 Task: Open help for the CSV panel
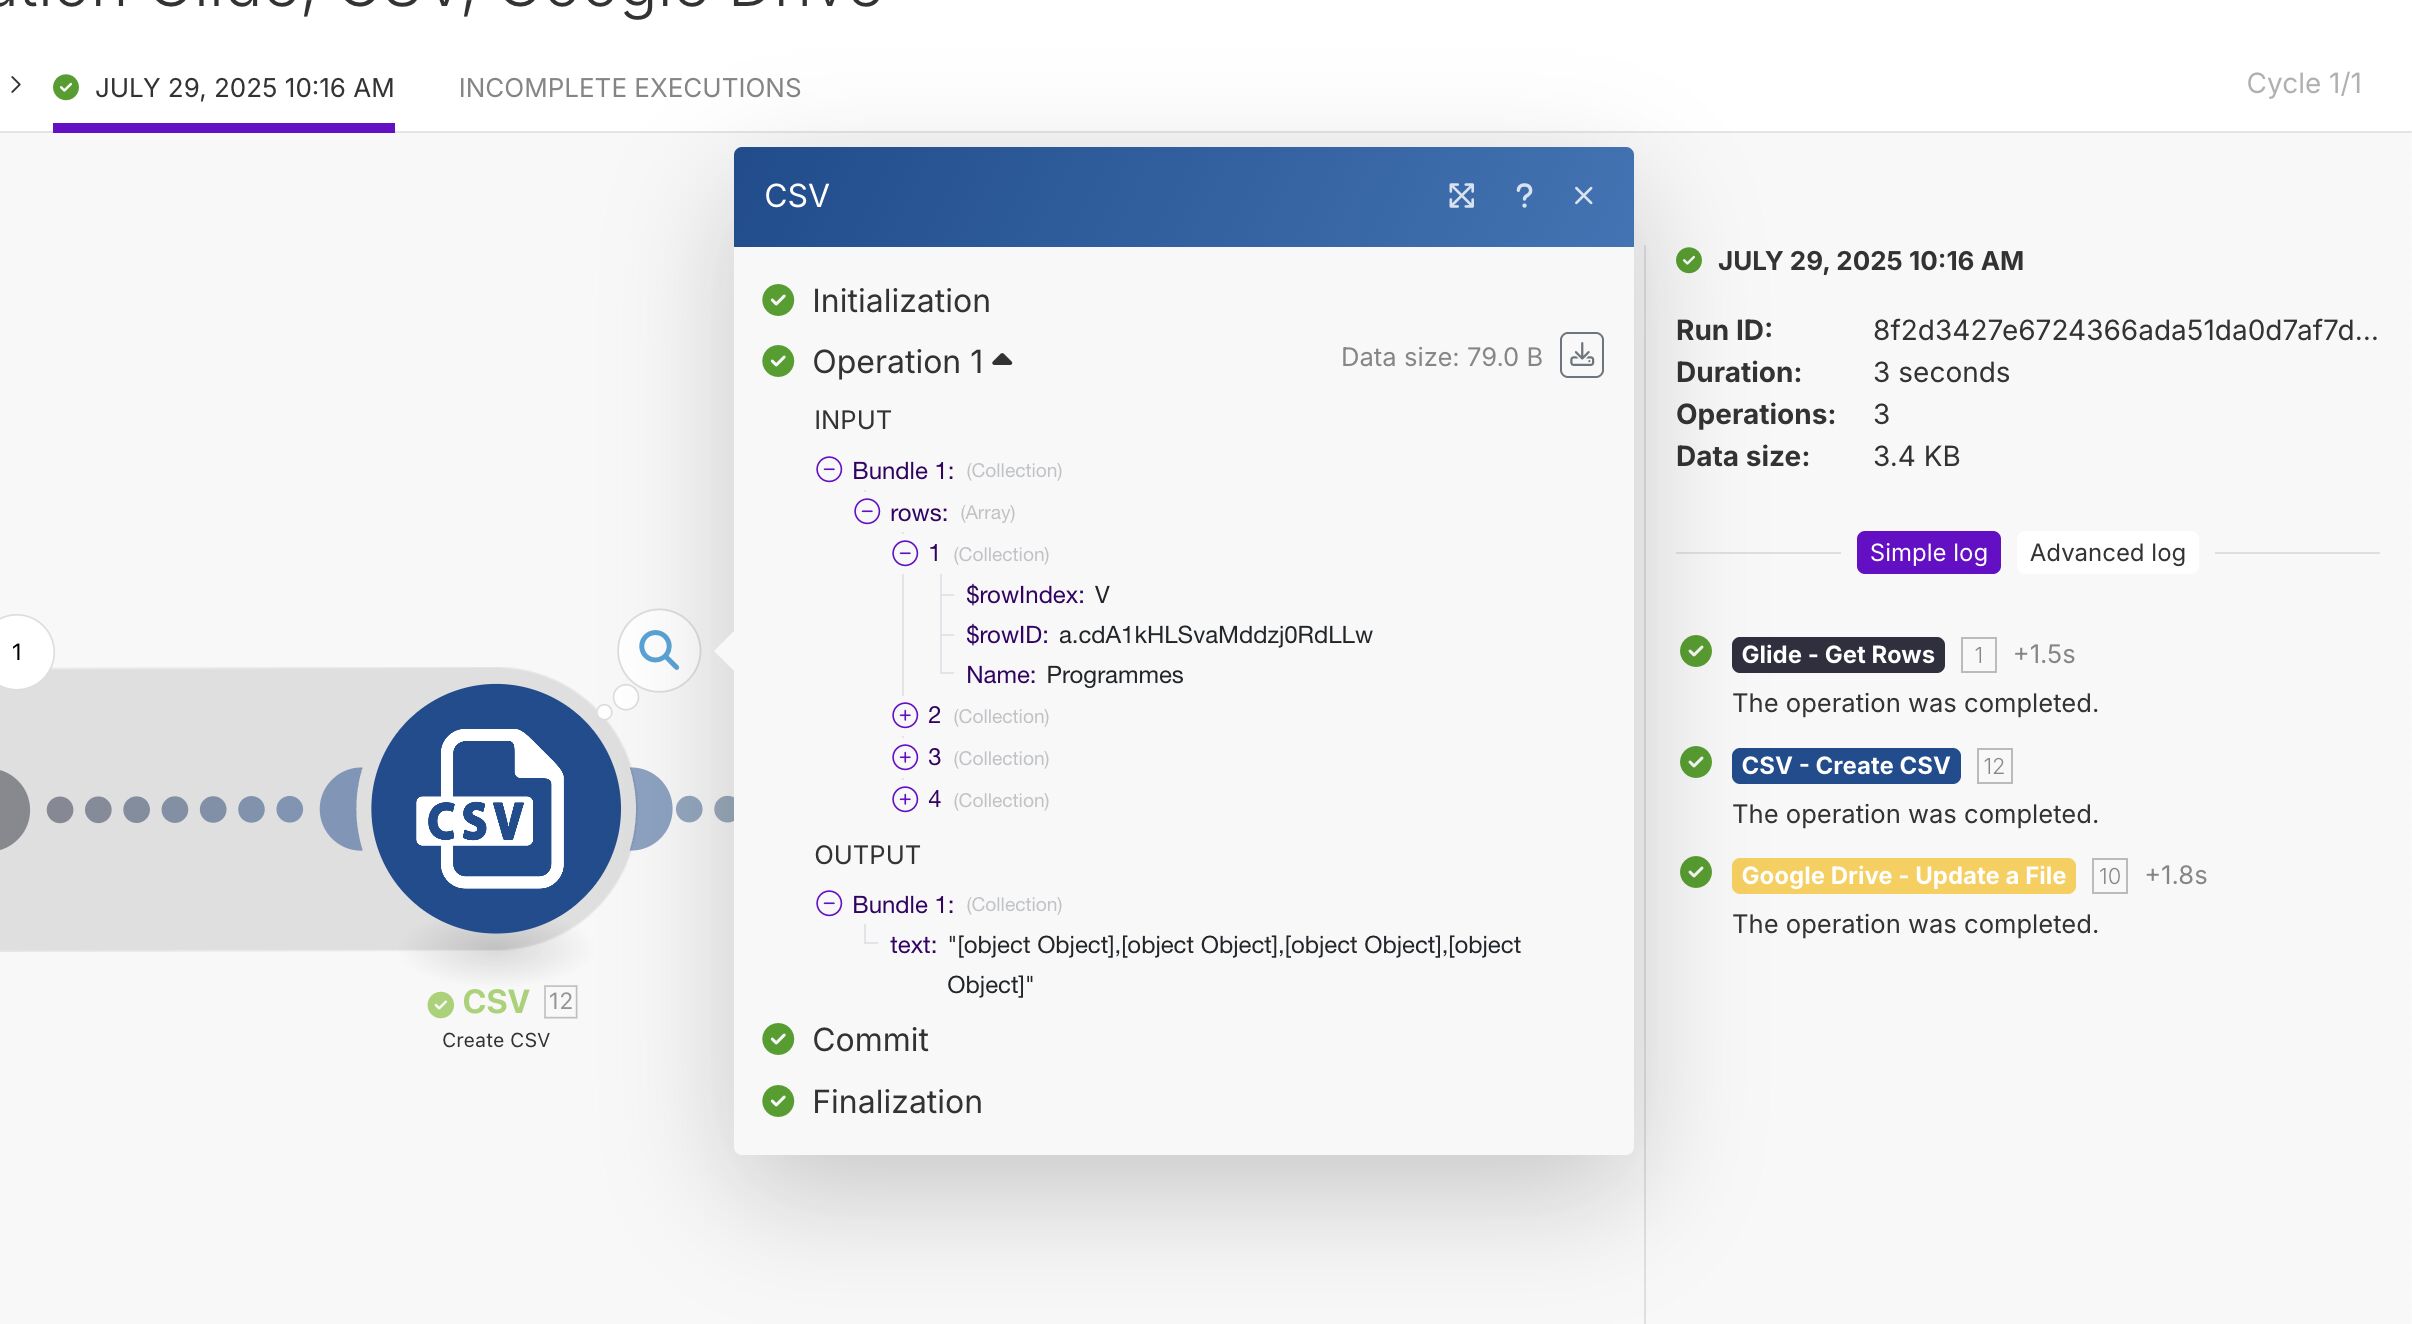pyautogui.click(x=1523, y=196)
